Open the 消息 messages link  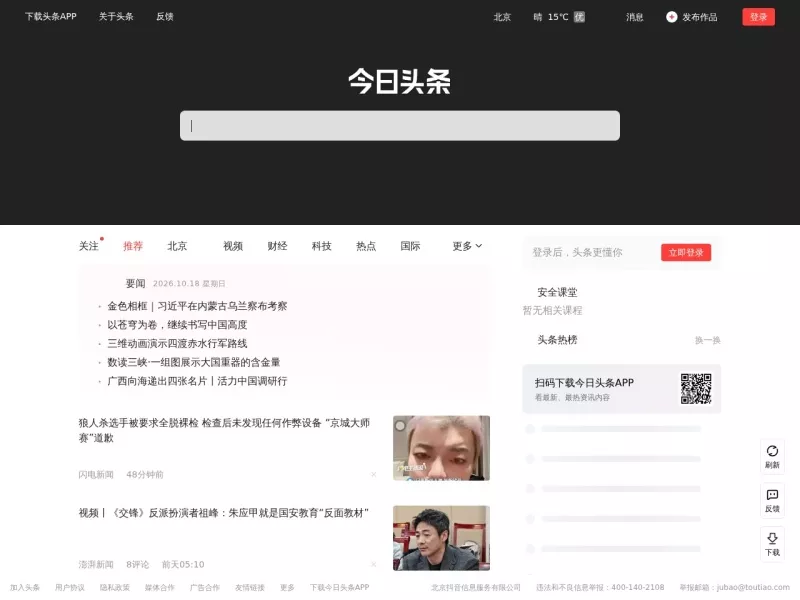[635, 17]
